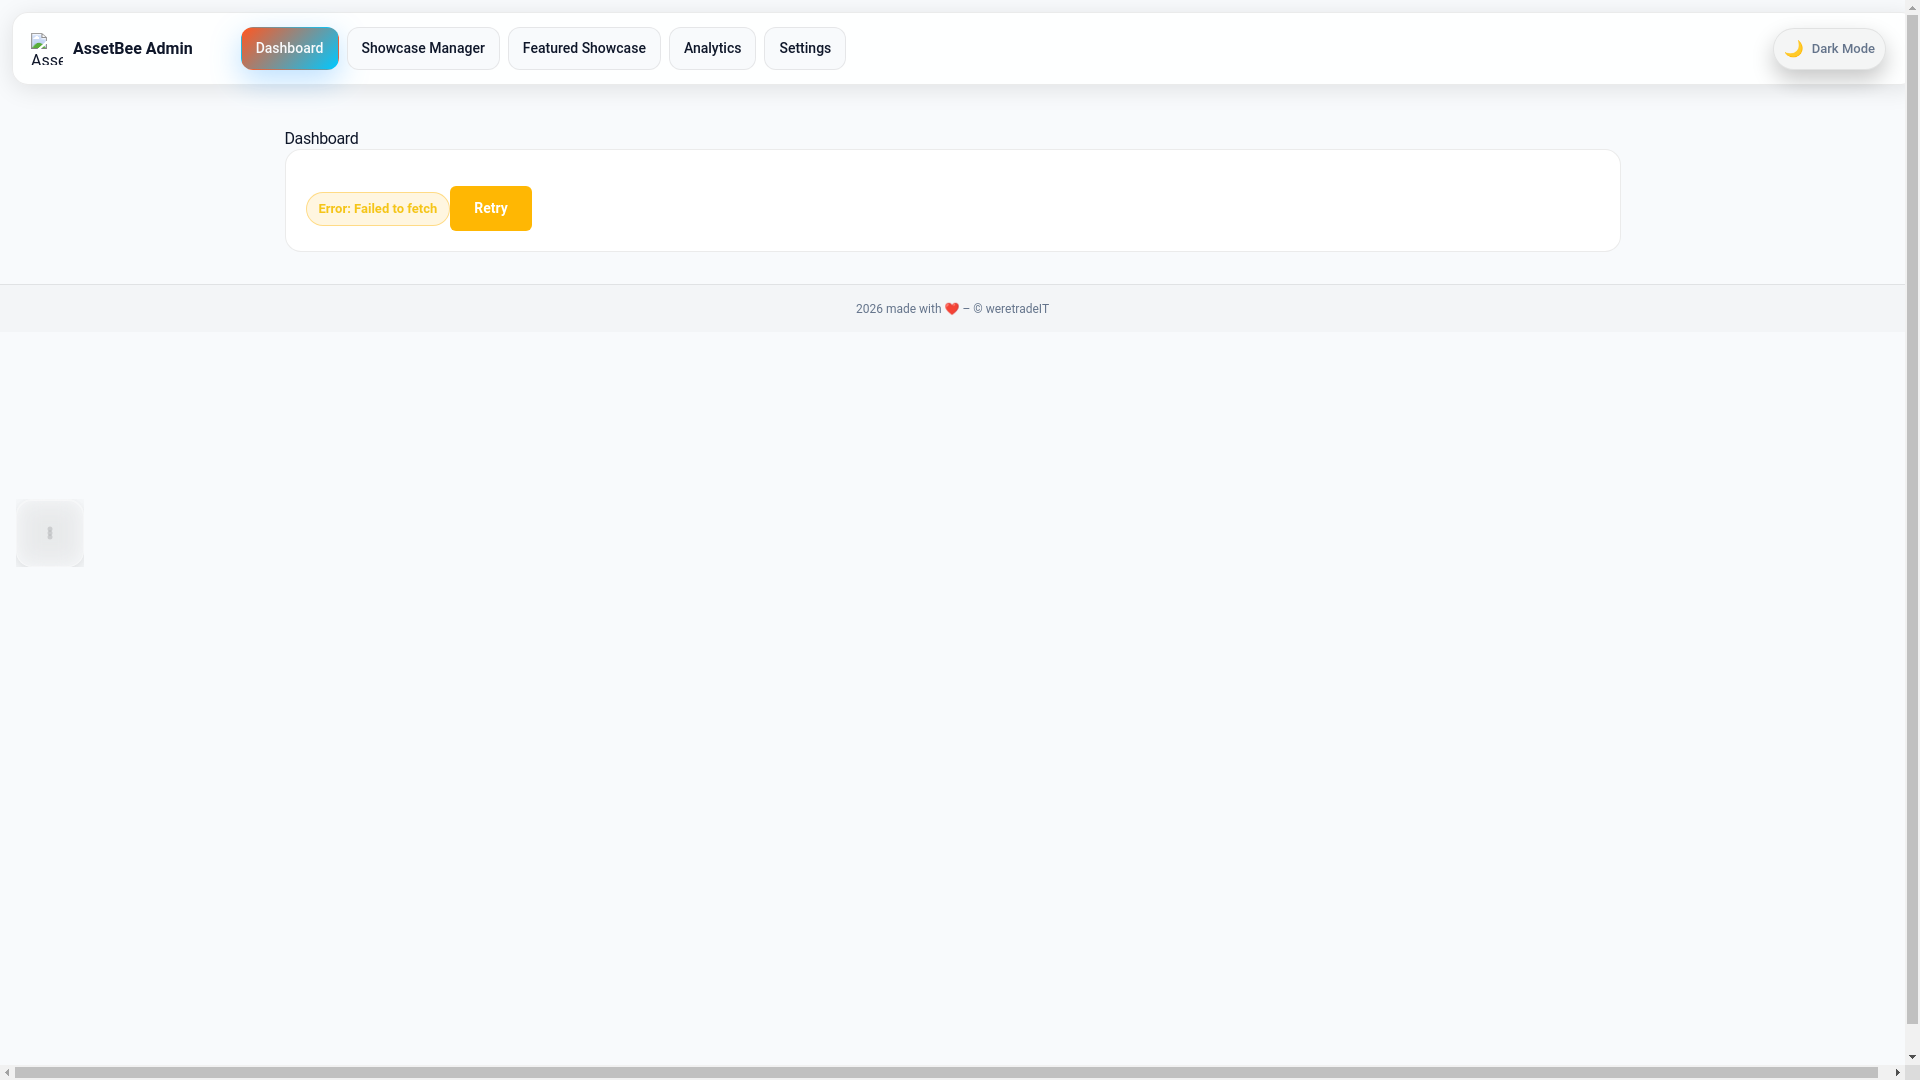Click the vertical scrollbar down arrow
Image resolution: width=1920 pixels, height=1080 pixels.
click(x=1913, y=1057)
